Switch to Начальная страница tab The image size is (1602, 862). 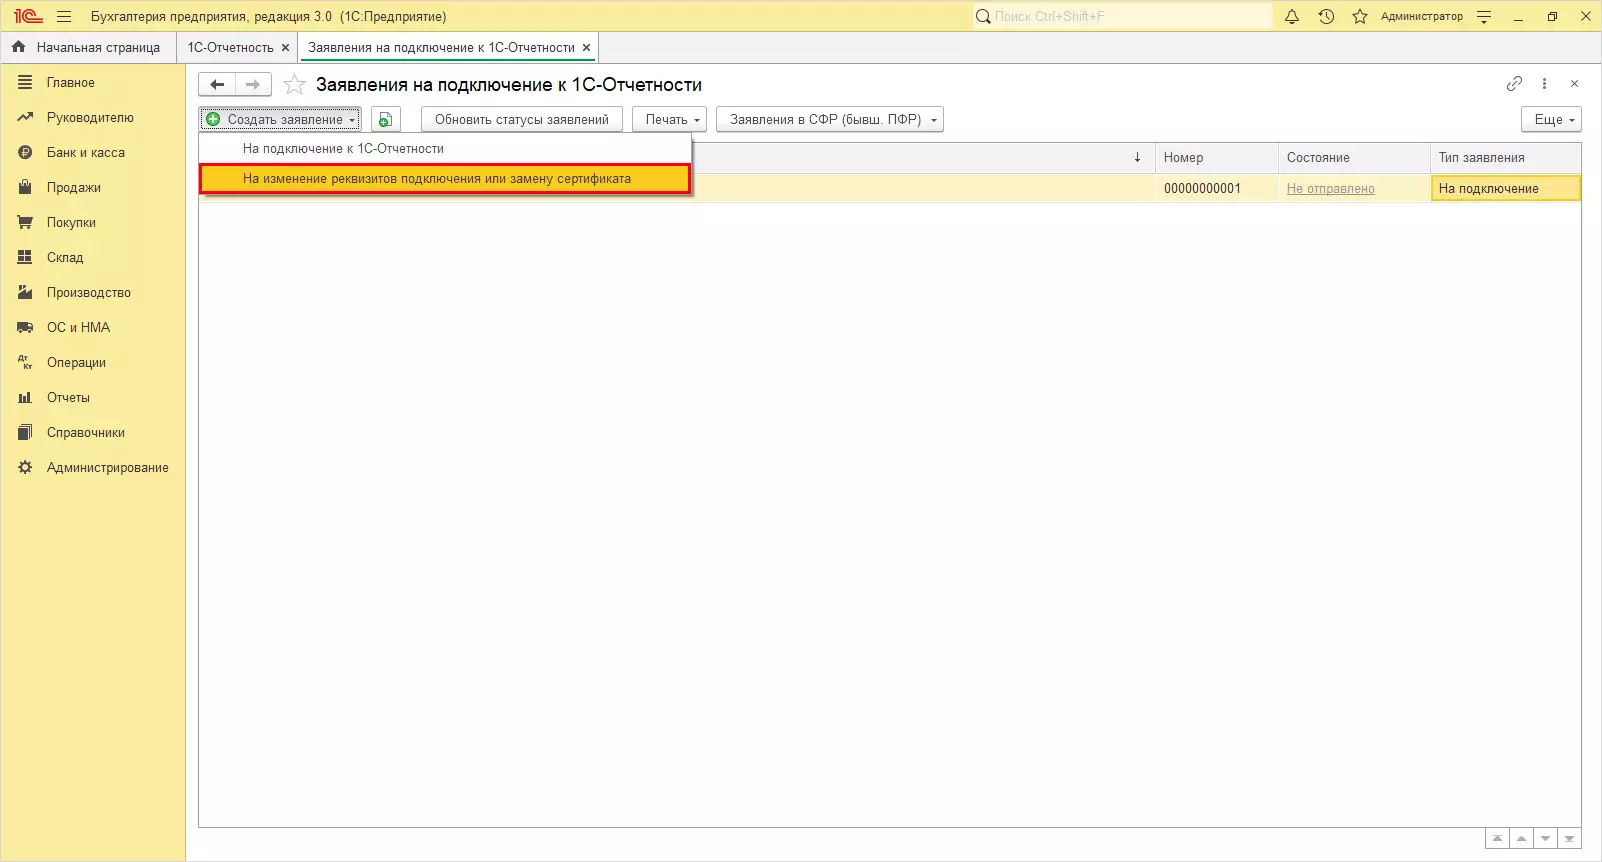click(88, 48)
